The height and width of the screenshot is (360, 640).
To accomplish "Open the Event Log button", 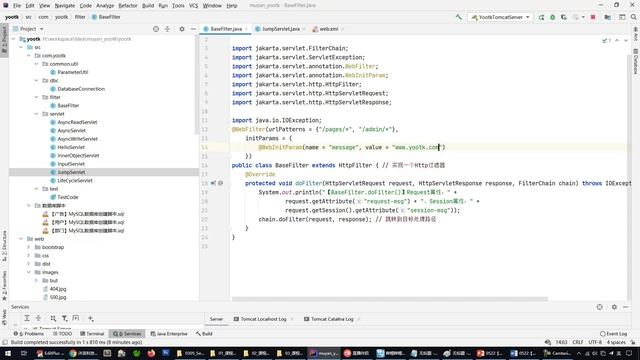I will point(613,334).
